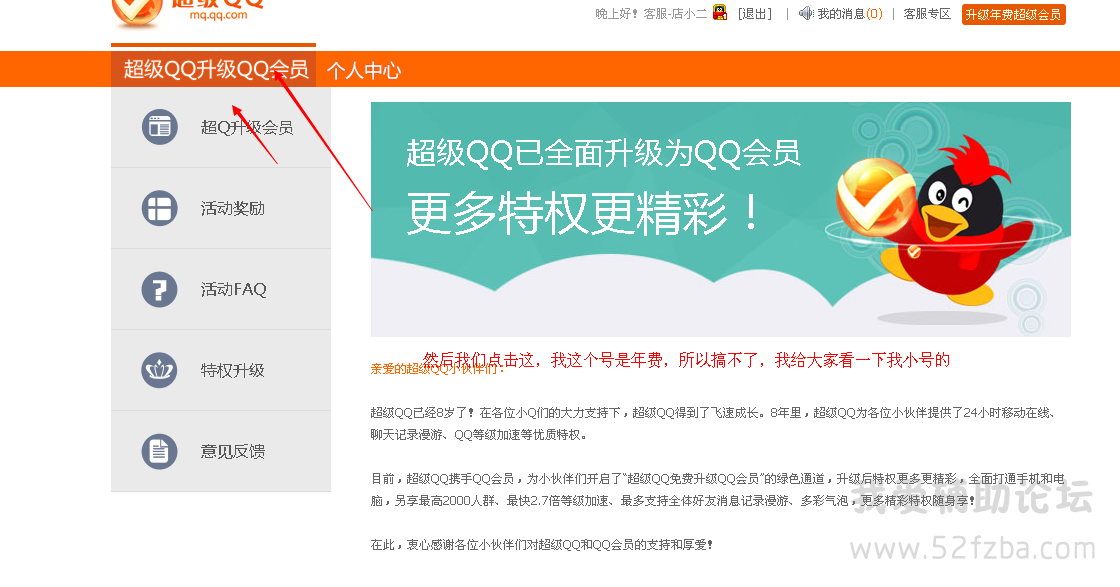Click the mq.qq.com site address text

point(219,15)
